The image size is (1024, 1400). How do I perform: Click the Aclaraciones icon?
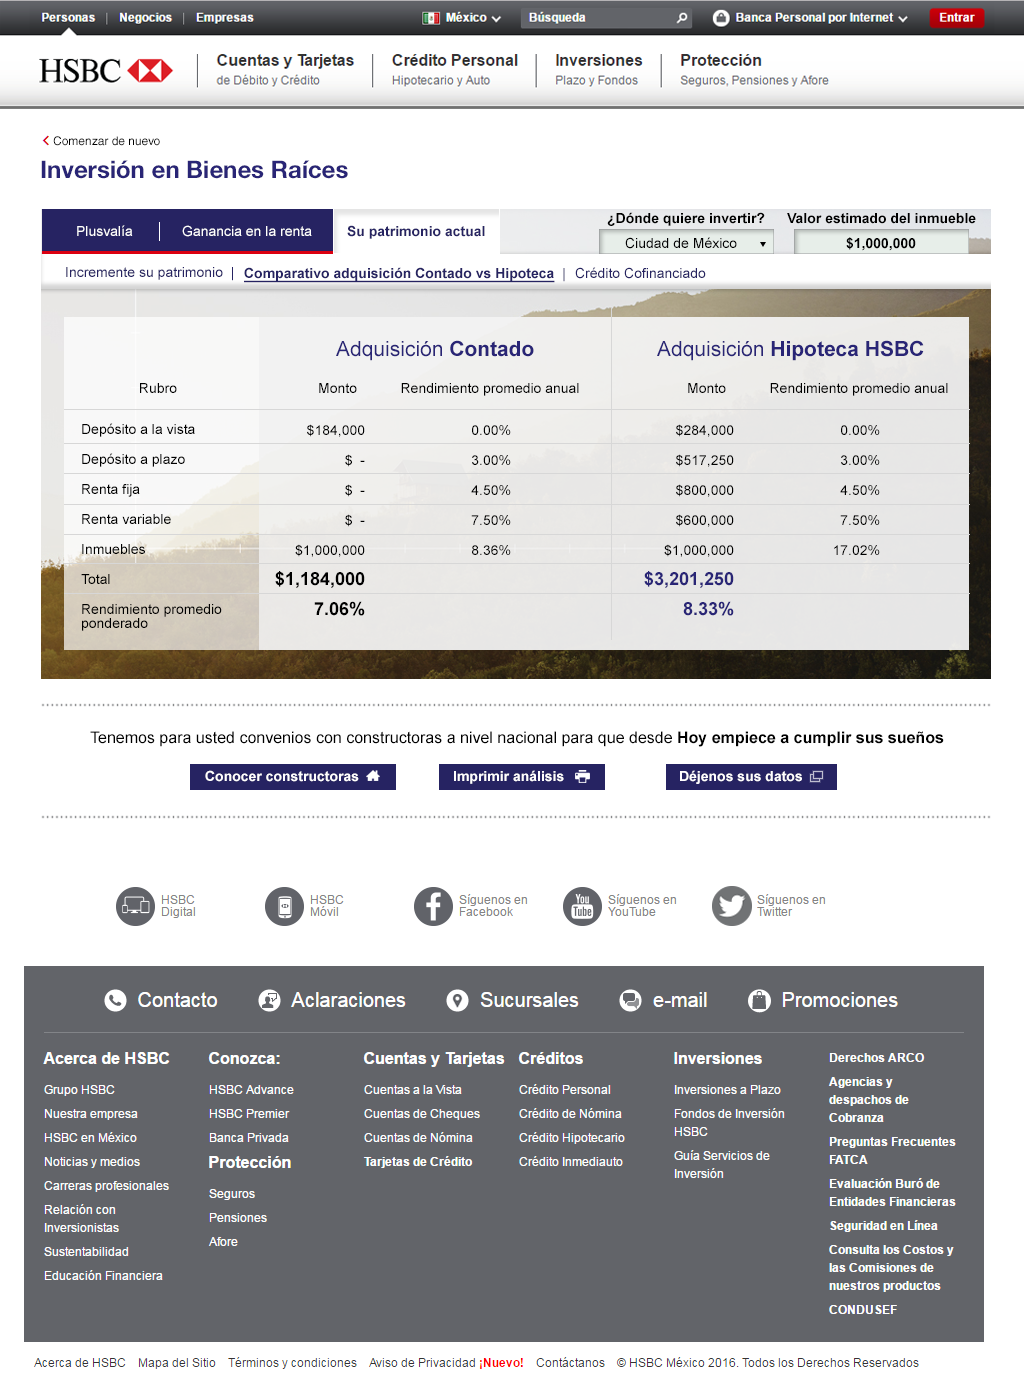point(269,1000)
